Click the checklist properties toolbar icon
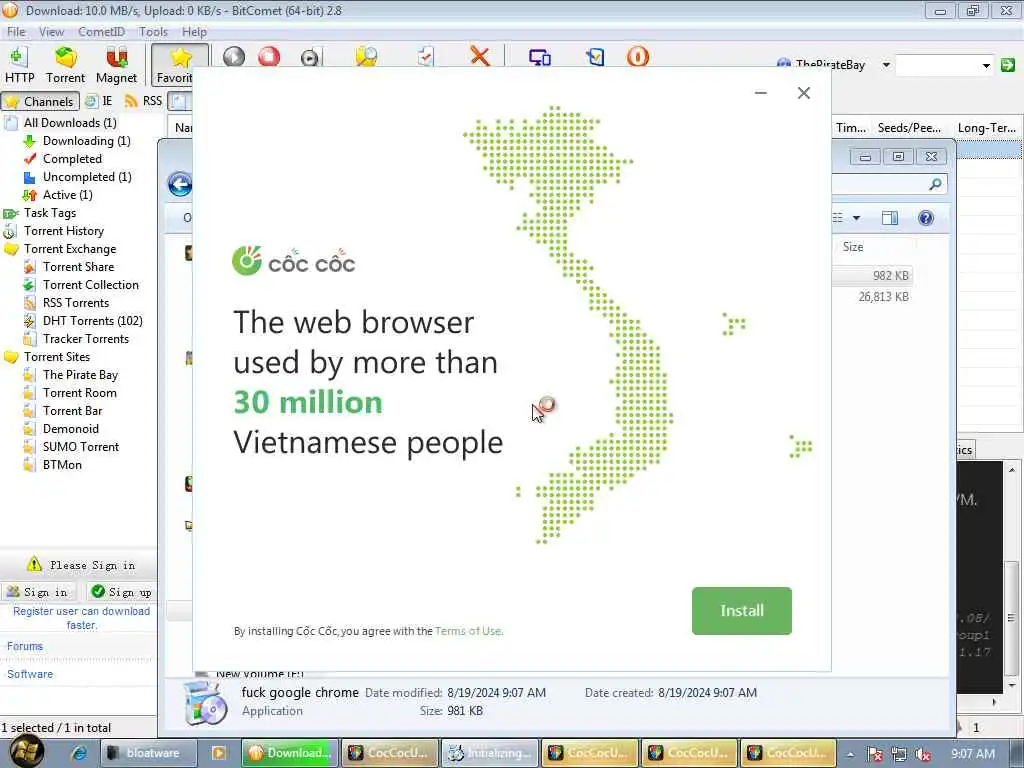 426,56
